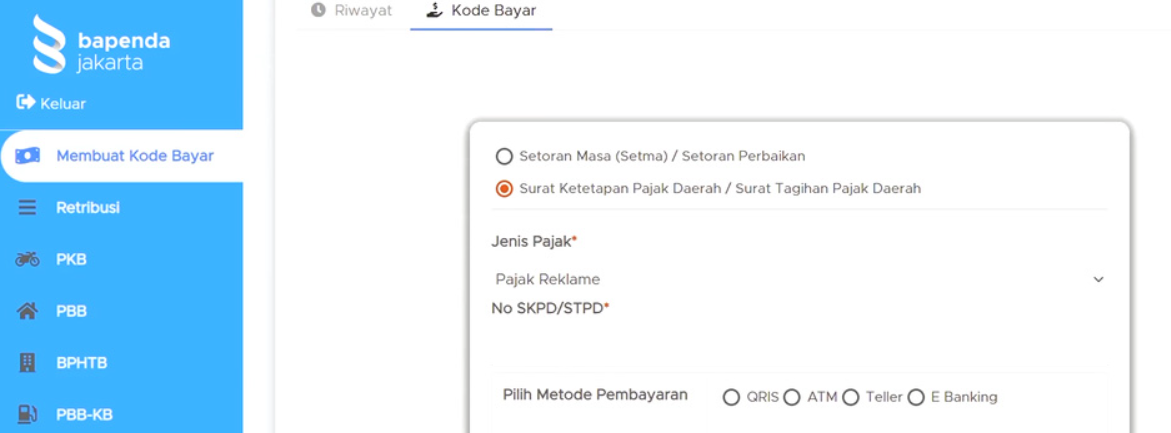
Task: Switch to the Kode Bayar tab
Action: tap(481, 11)
